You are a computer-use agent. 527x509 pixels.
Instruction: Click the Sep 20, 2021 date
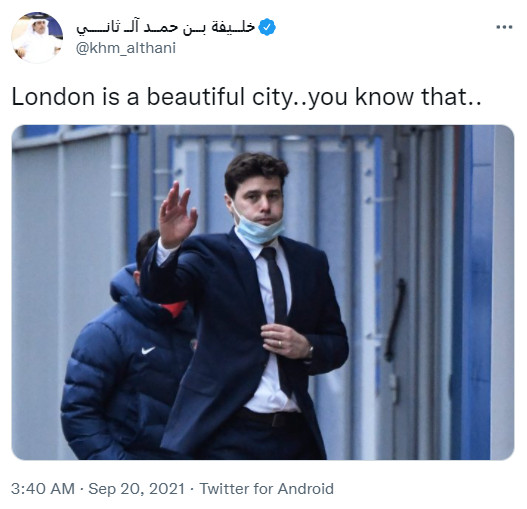136,488
